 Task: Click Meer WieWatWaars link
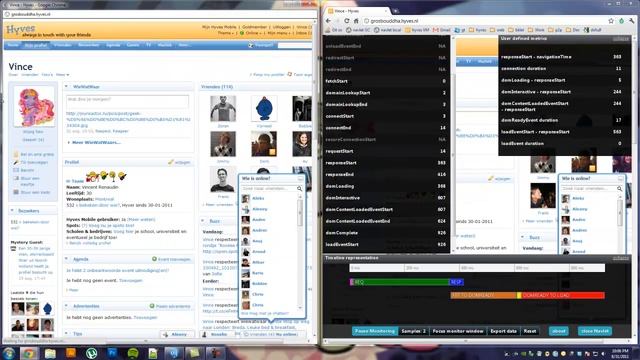coord(96,142)
